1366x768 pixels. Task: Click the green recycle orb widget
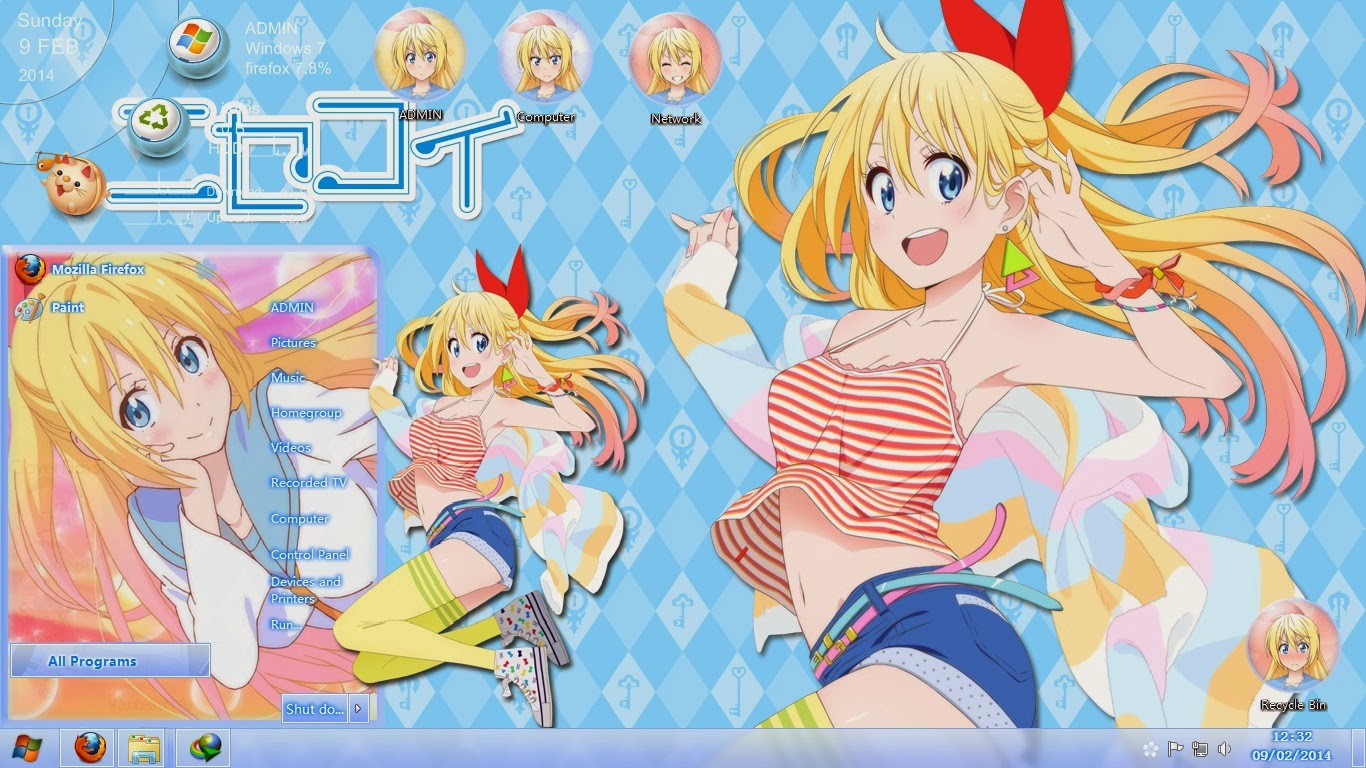coord(157,126)
